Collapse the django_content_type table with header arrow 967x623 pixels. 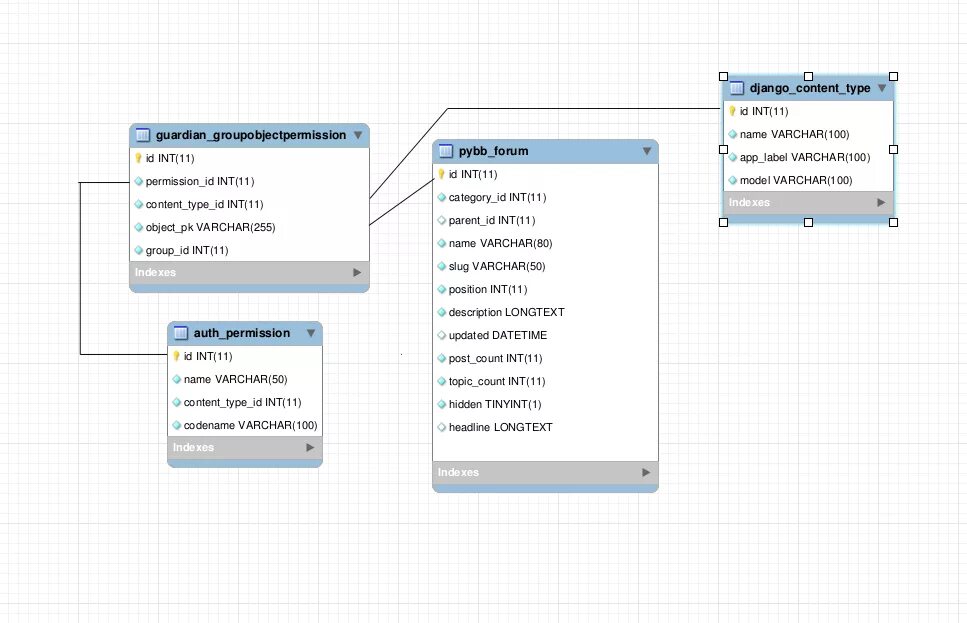882,88
